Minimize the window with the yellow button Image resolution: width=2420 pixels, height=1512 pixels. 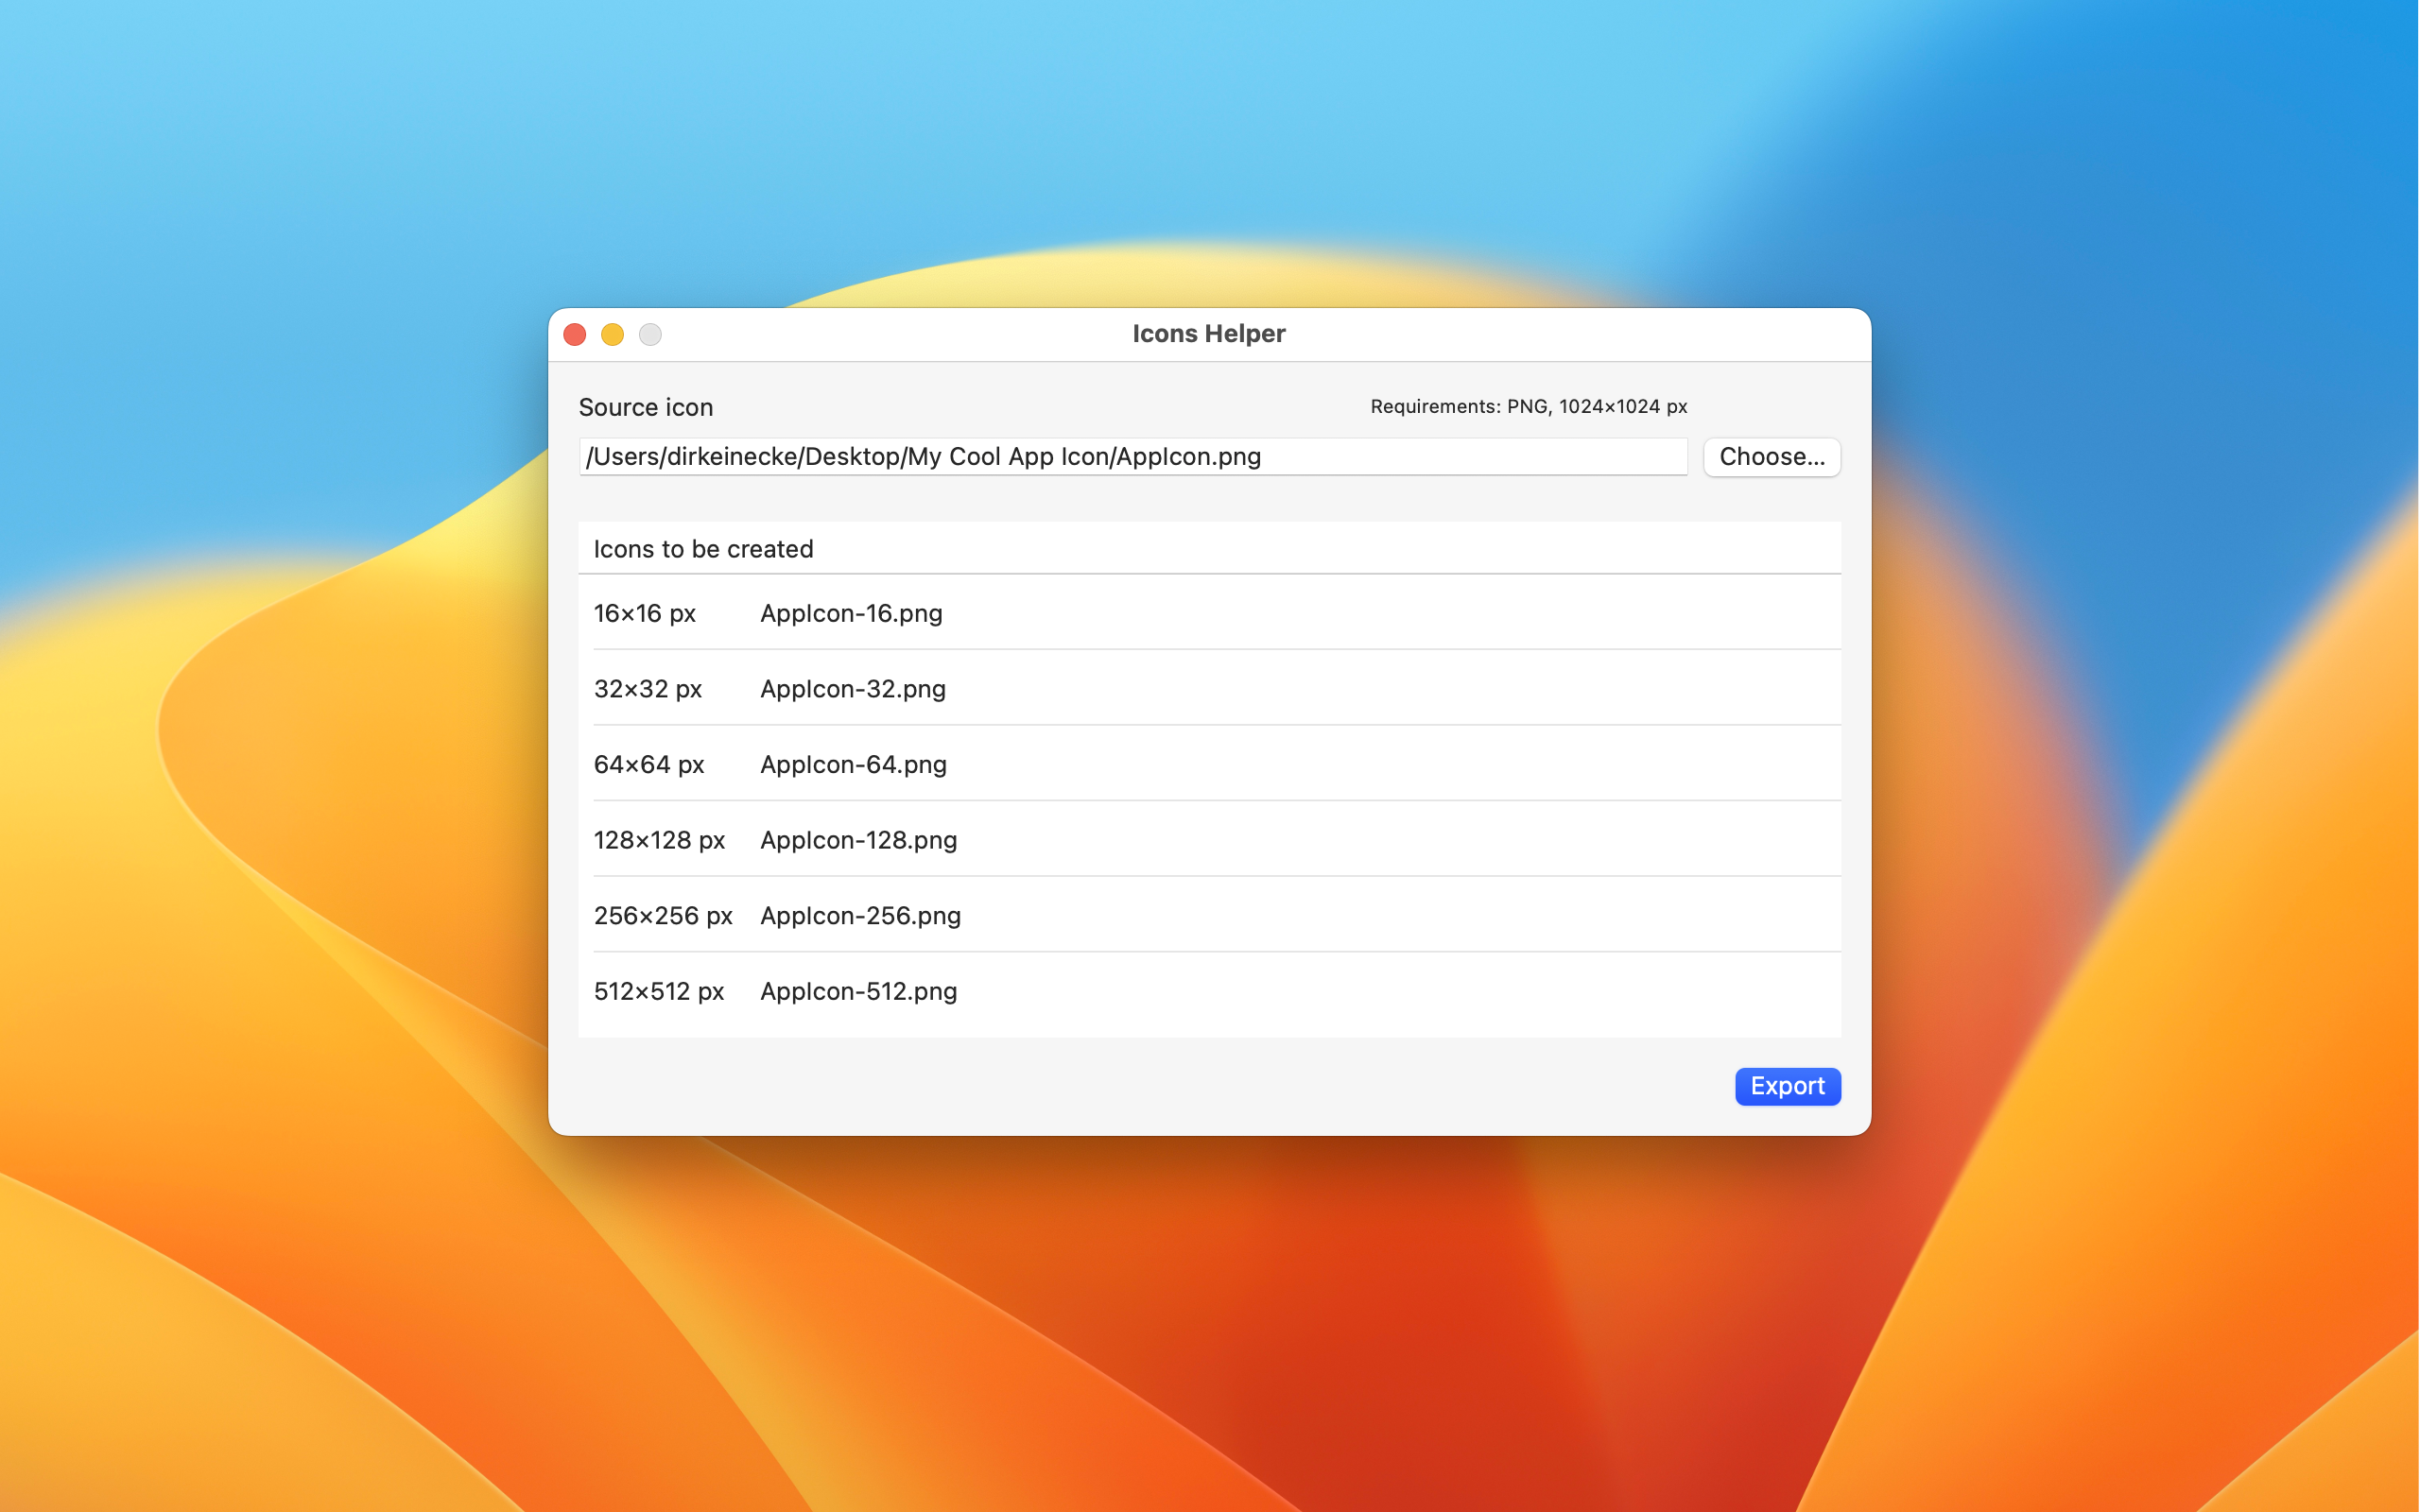(x=613, y=334)
